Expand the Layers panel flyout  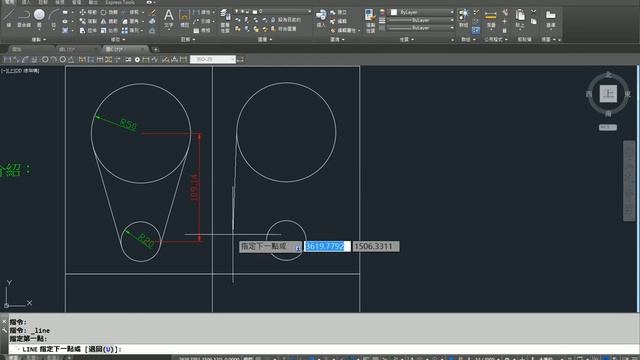tap(265, 40)
